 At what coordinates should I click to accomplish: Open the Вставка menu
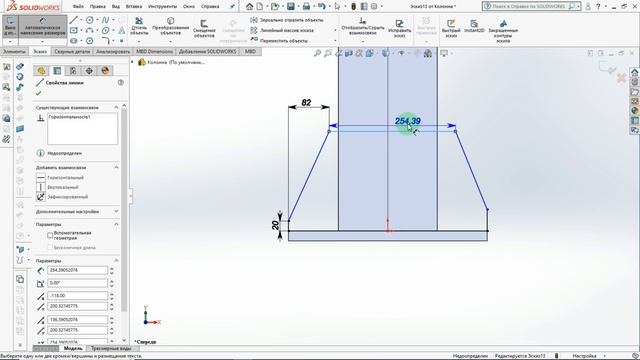pyautogui.click(x=134, y=7)
